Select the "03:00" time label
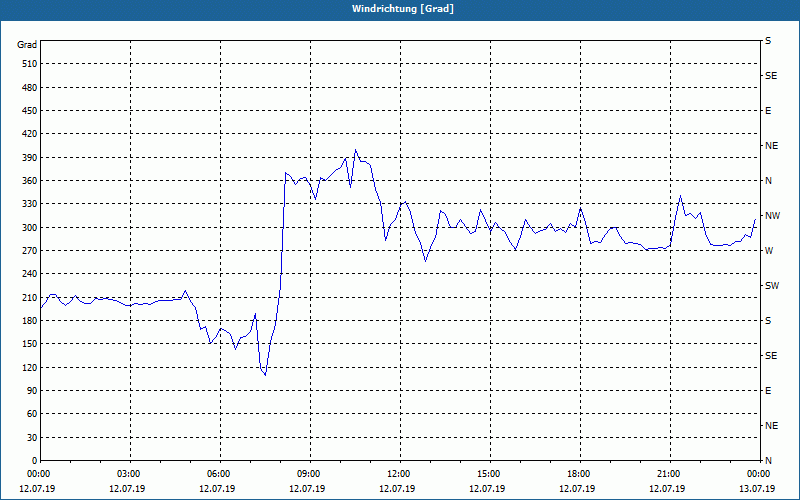 [x=128, y=474]
